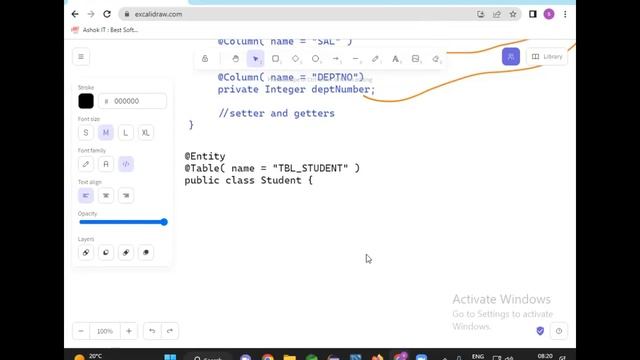Open Windows Start menu
Screen dimensions: 640x360
click(170, 357)
